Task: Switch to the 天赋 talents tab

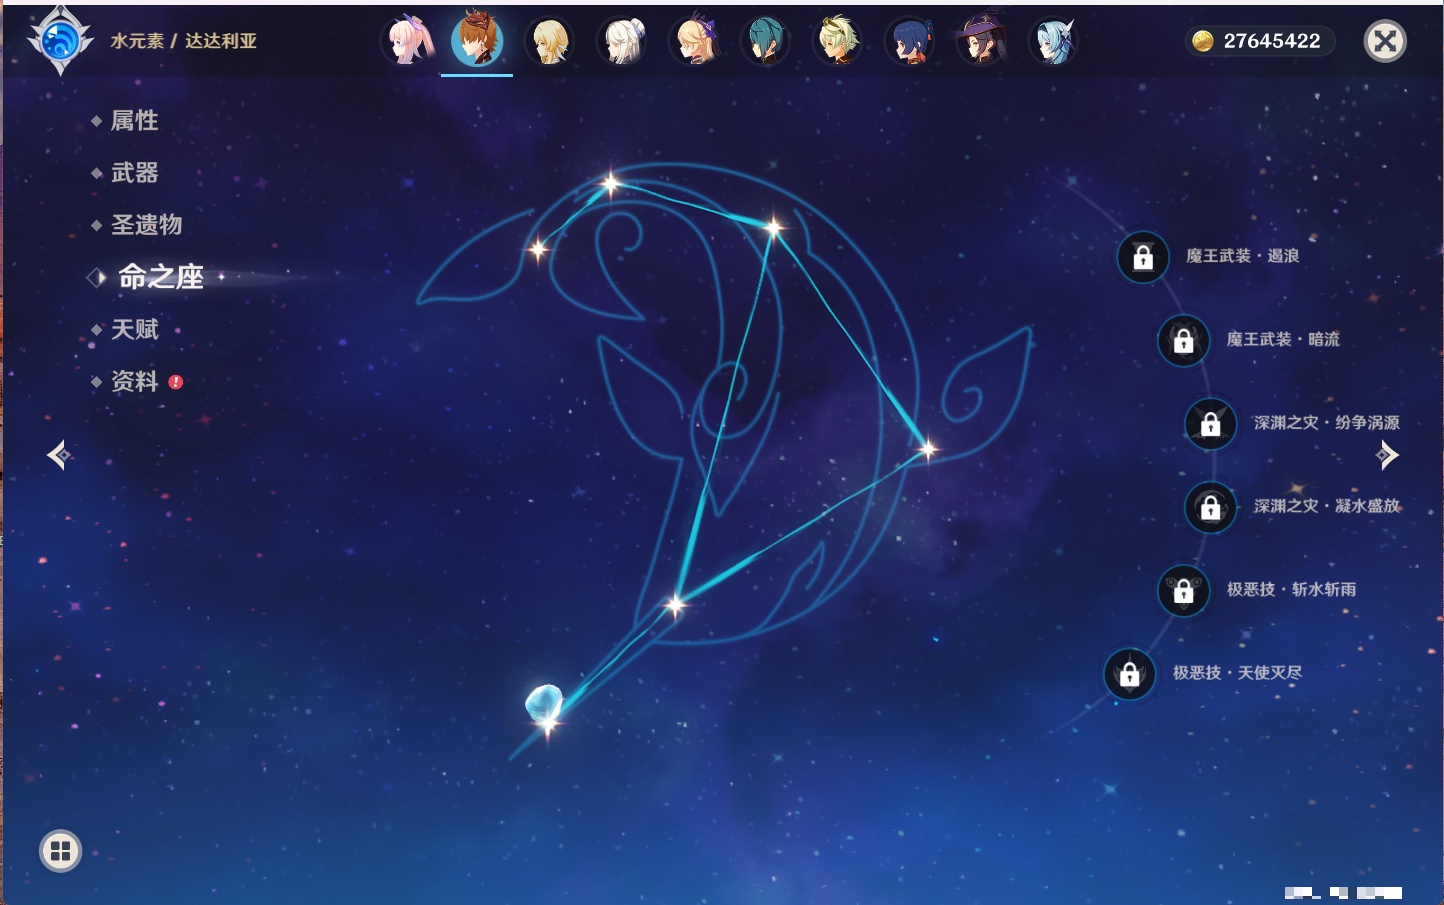Action: click(x=134, y=329)
